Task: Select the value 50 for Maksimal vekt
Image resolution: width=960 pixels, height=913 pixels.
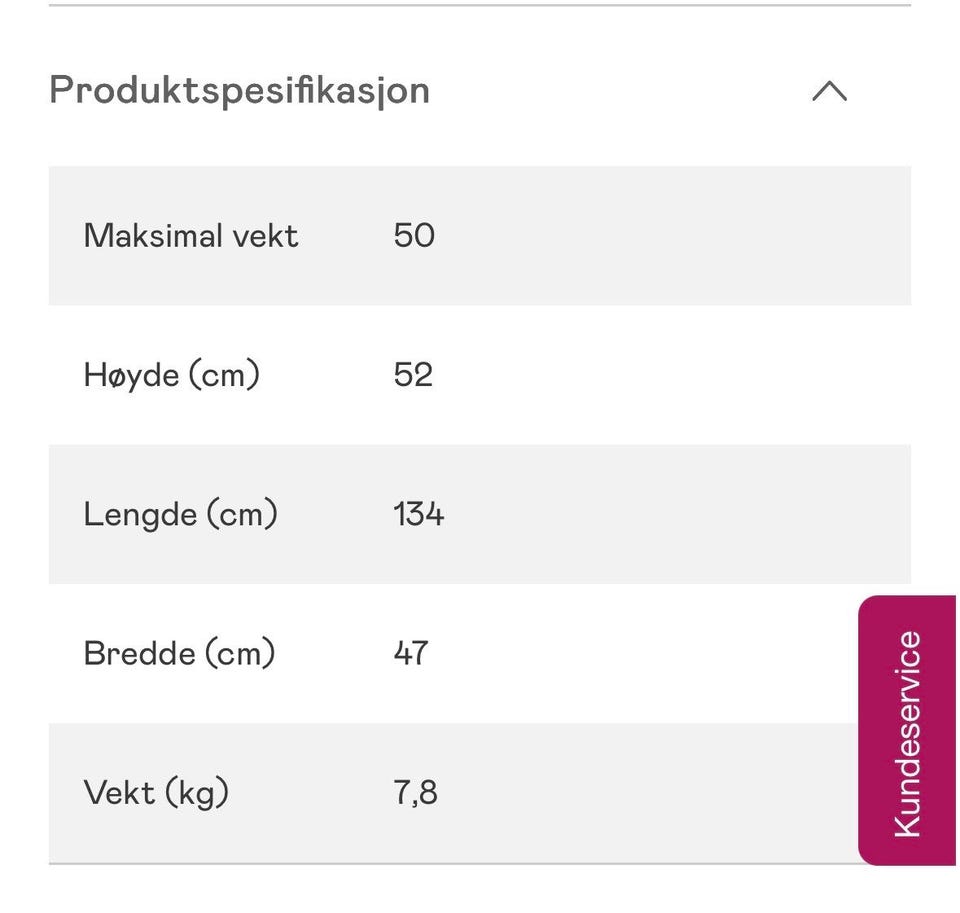Action: [x=414, y=235]
